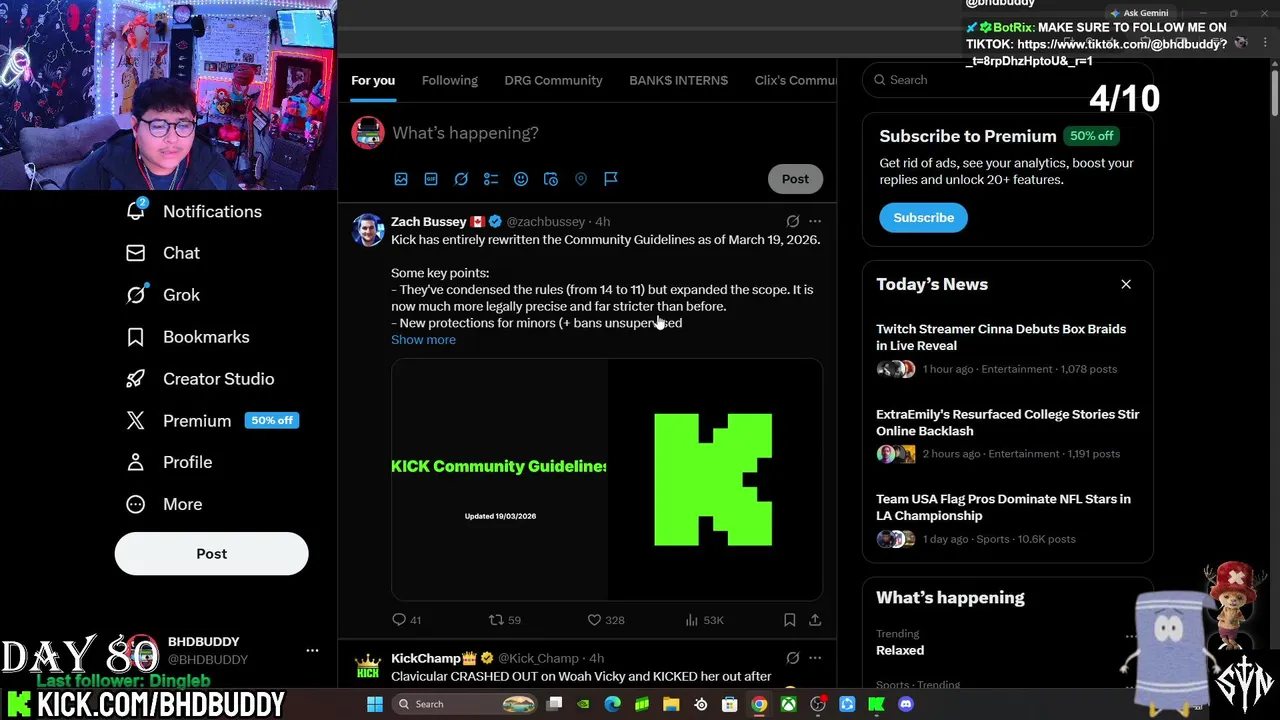
Task: Click the Post button in the composer
Action: [x=795, y=179]
